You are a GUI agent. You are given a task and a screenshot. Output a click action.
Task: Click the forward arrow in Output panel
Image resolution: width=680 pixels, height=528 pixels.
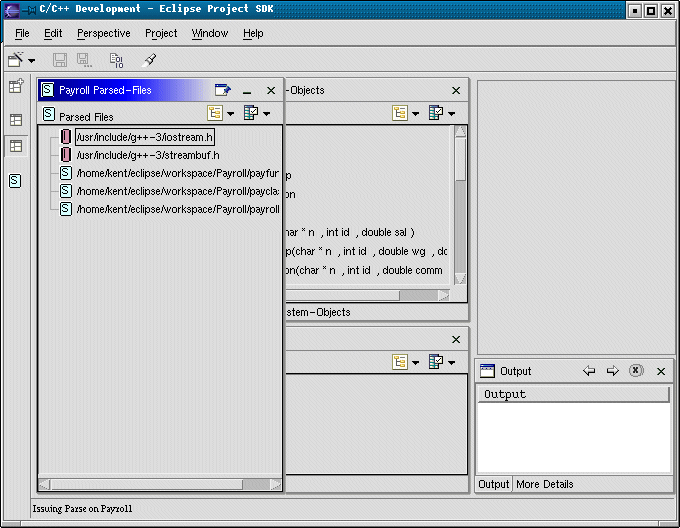pyautogui.click(x=613, y=371)
